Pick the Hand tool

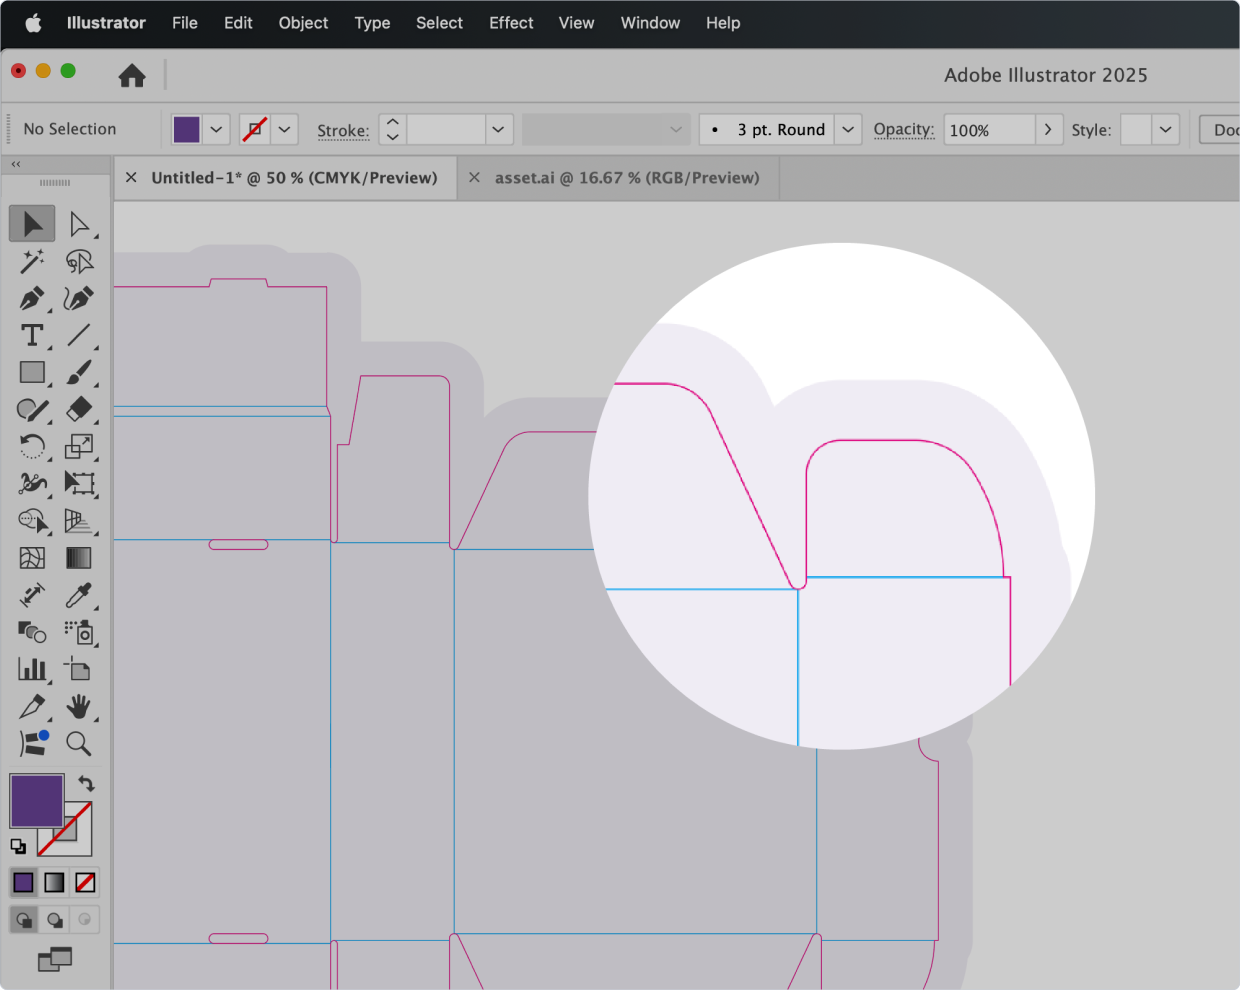tap(78, 707)
